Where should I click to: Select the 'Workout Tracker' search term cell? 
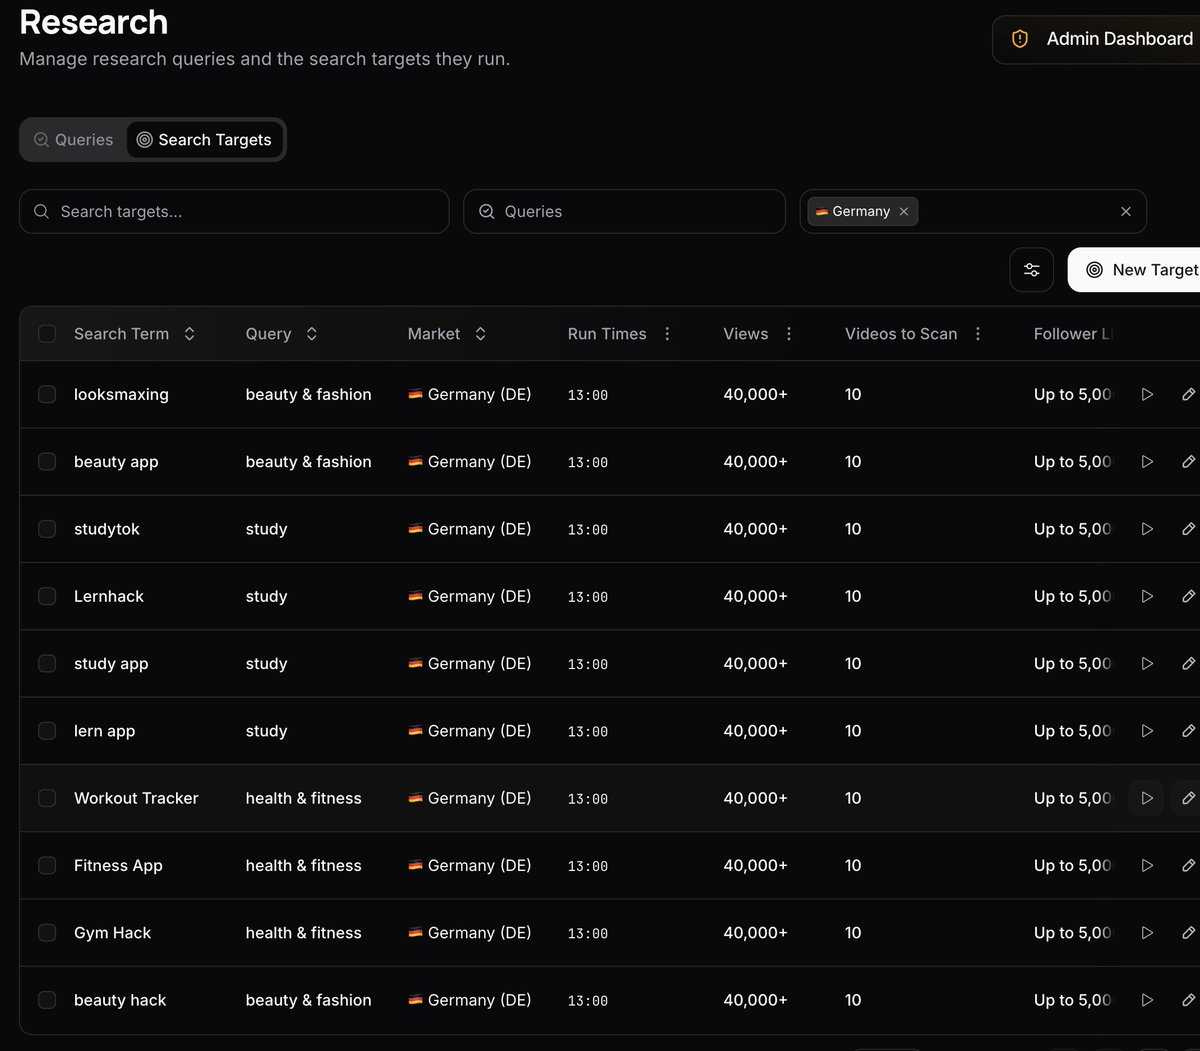[136, 798]
